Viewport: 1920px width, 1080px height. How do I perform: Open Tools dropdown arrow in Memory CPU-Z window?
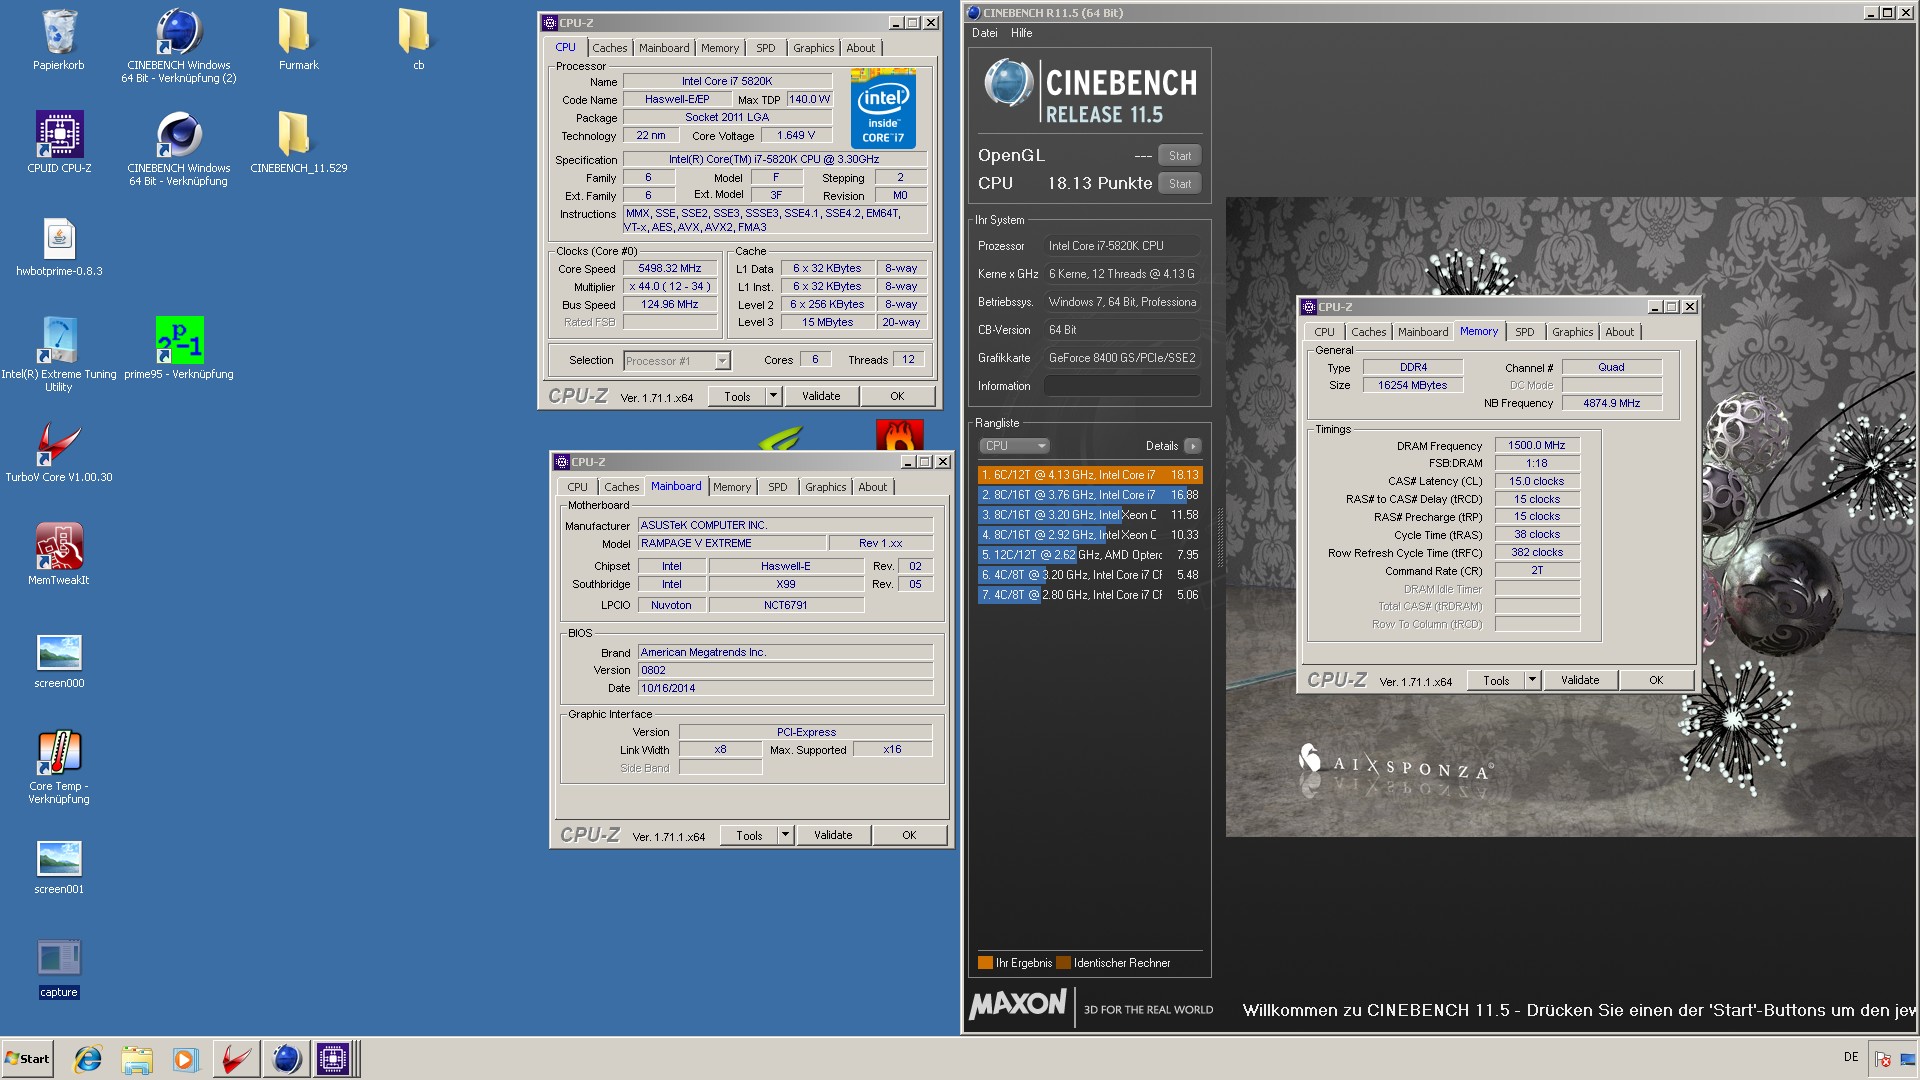click(1532, 680)
